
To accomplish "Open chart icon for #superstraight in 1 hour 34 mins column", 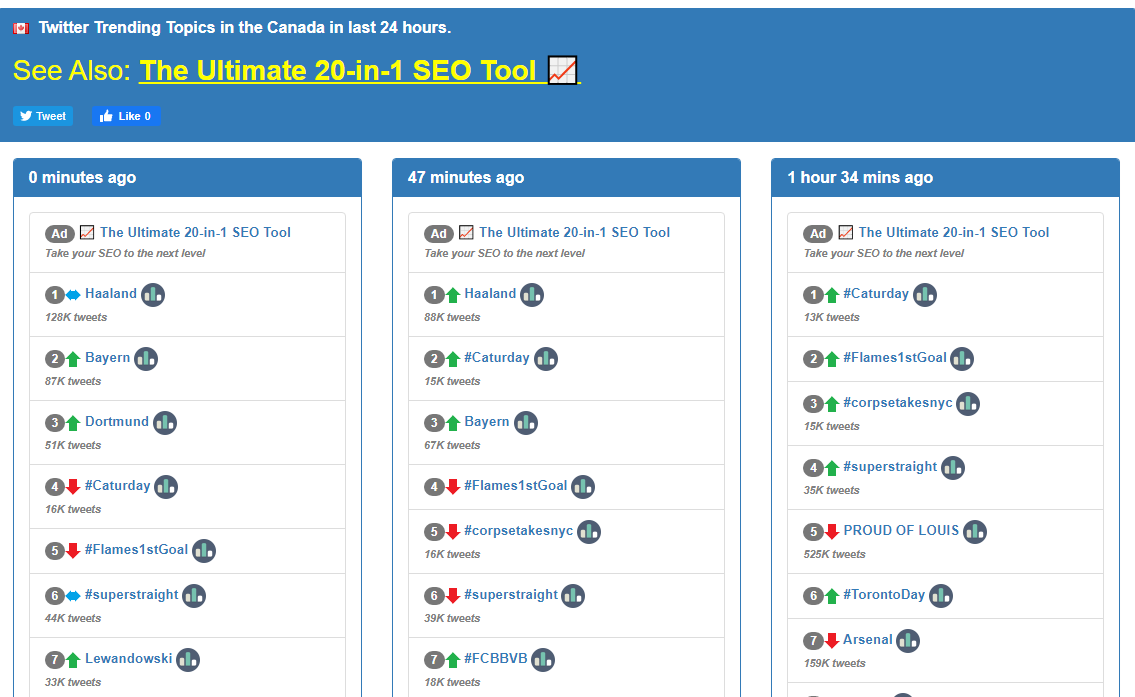I will pyautogui.click(x=953, y=468).
